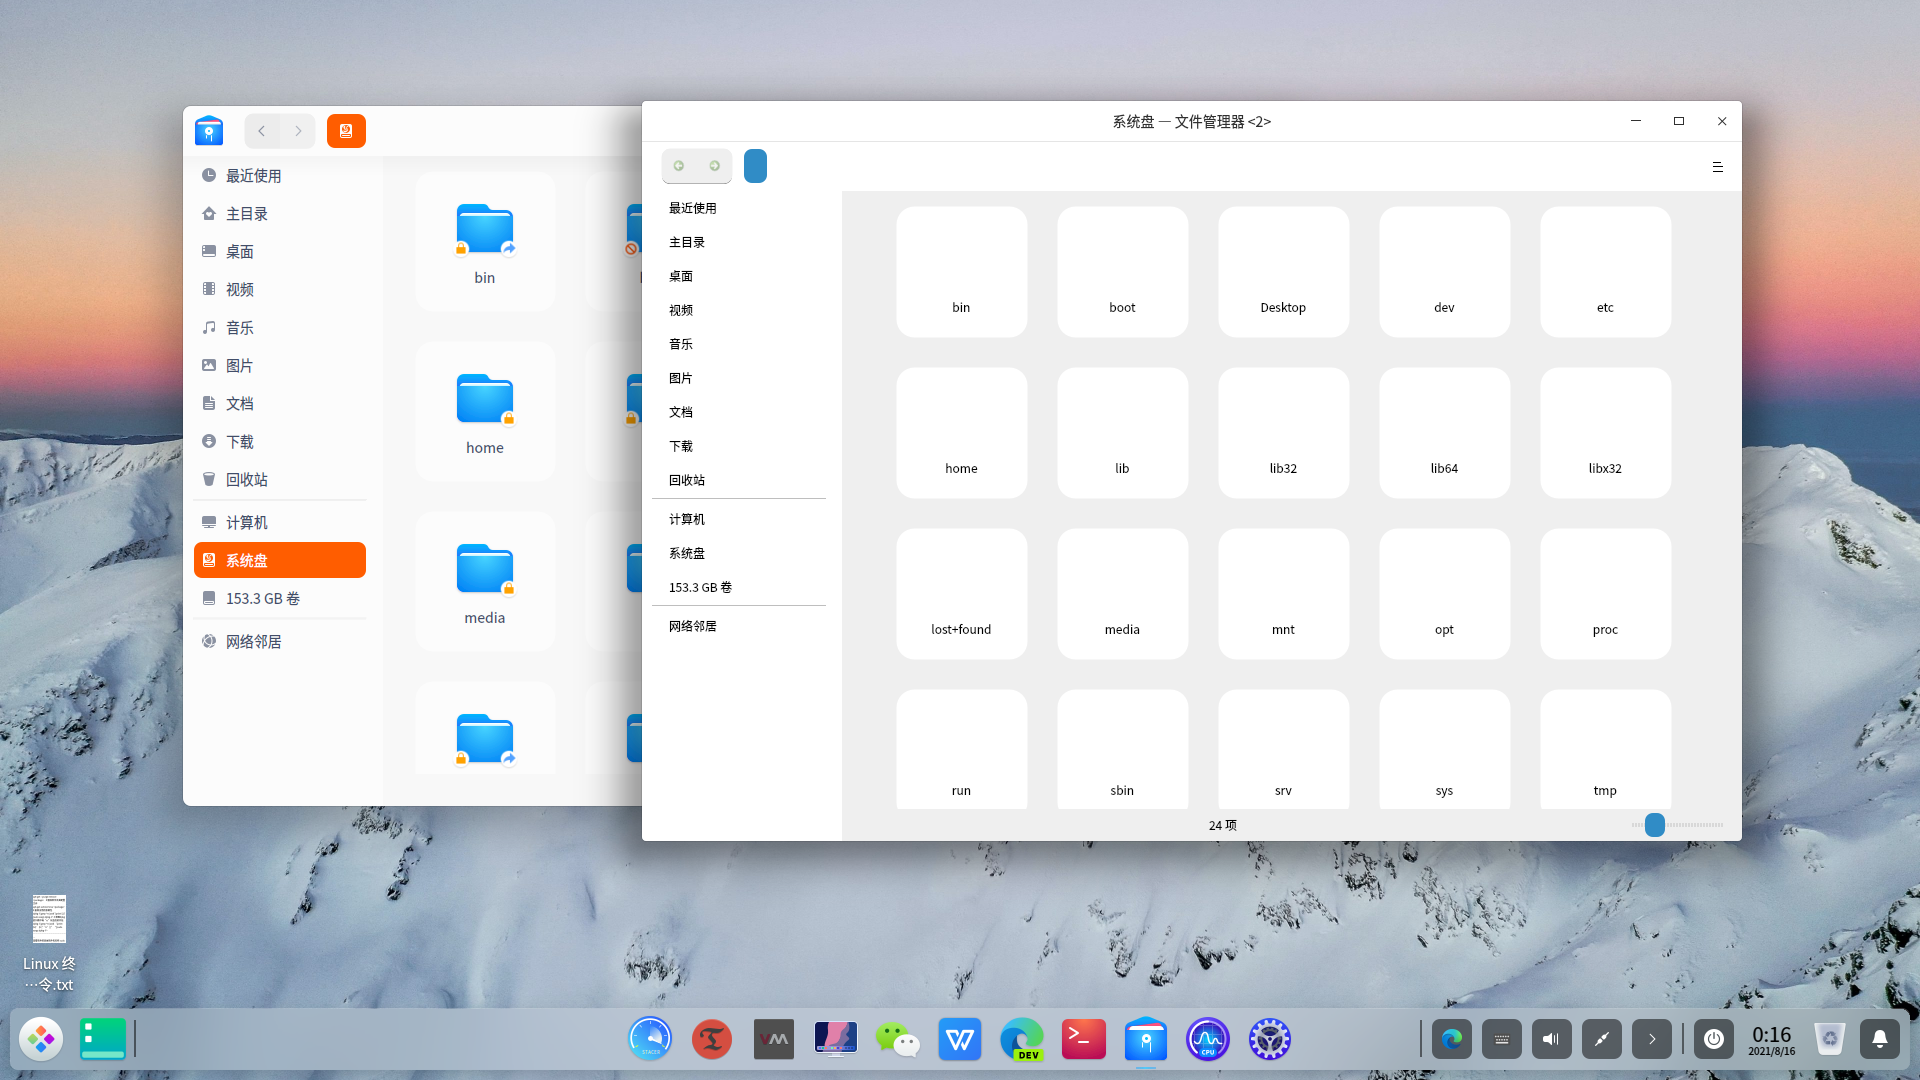Open WPS Office from the dock
The image size is (1920, 1080).
click(x=959, y=1039)
